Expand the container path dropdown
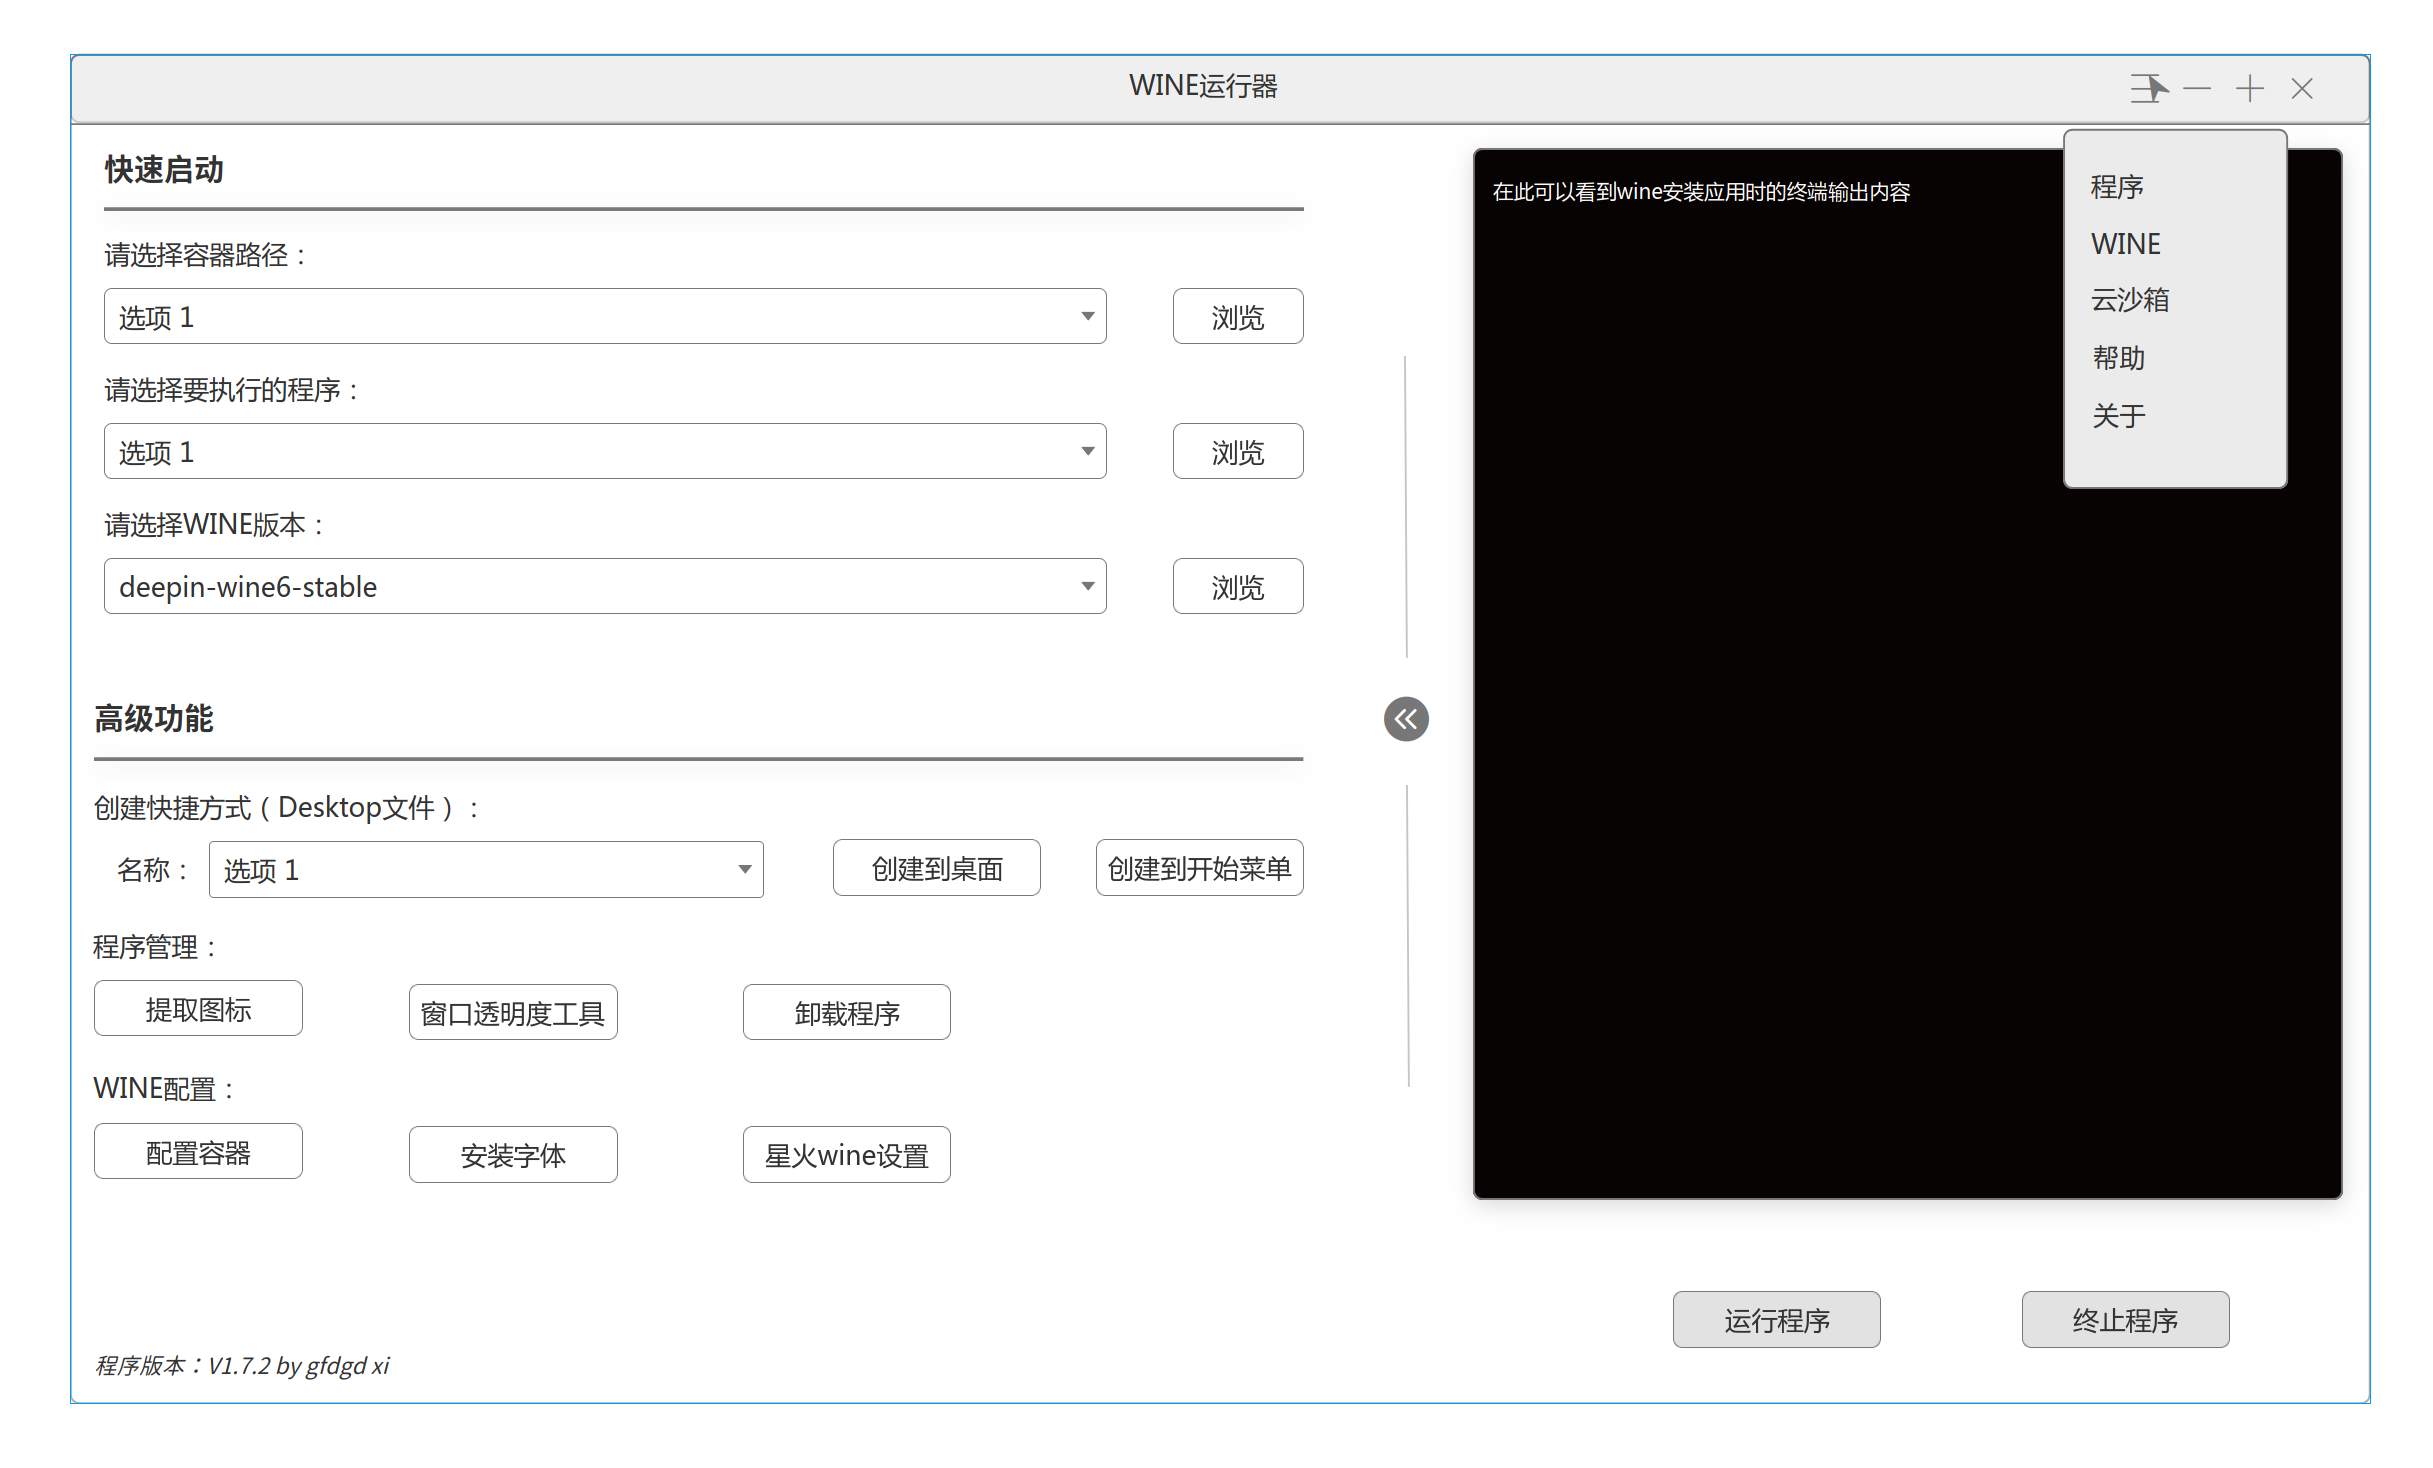The height and width of the screenshot is (1468, 2433). (x=1087, y=317)
